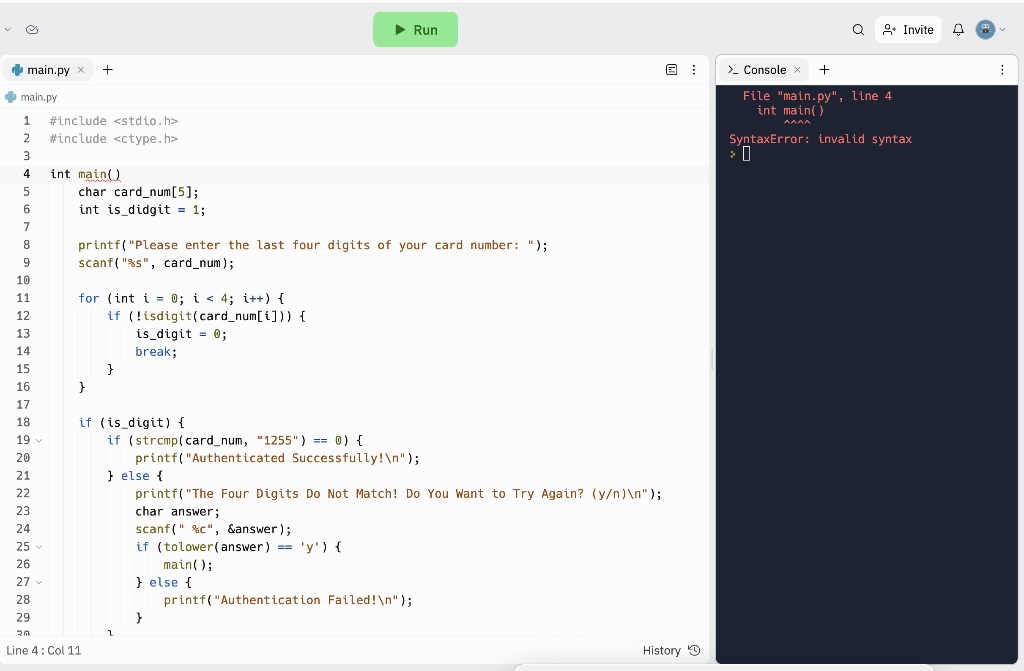Click the Invite button
The height and width of the screenshot is (671, 1024).
pos(907,30)
